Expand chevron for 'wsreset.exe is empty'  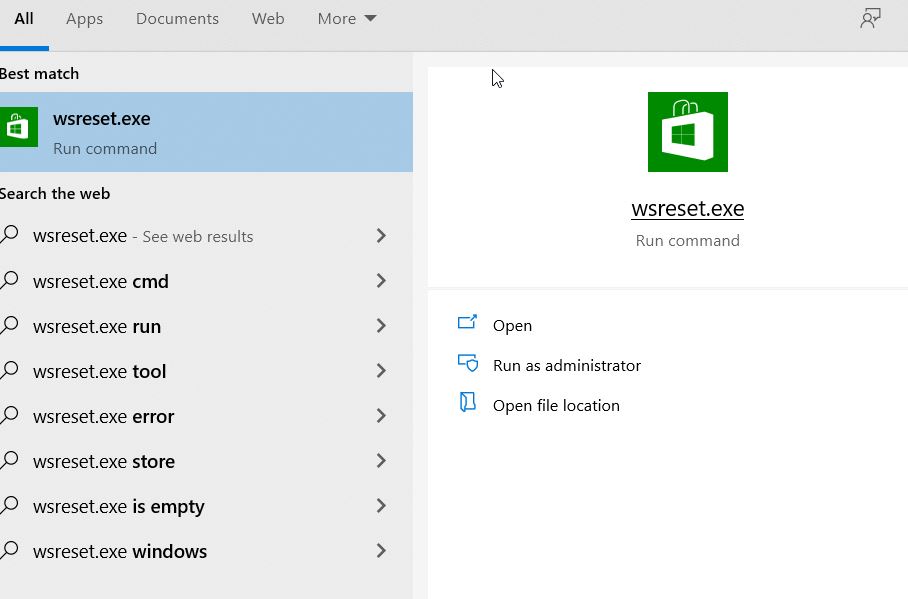[x=381, y=506]
